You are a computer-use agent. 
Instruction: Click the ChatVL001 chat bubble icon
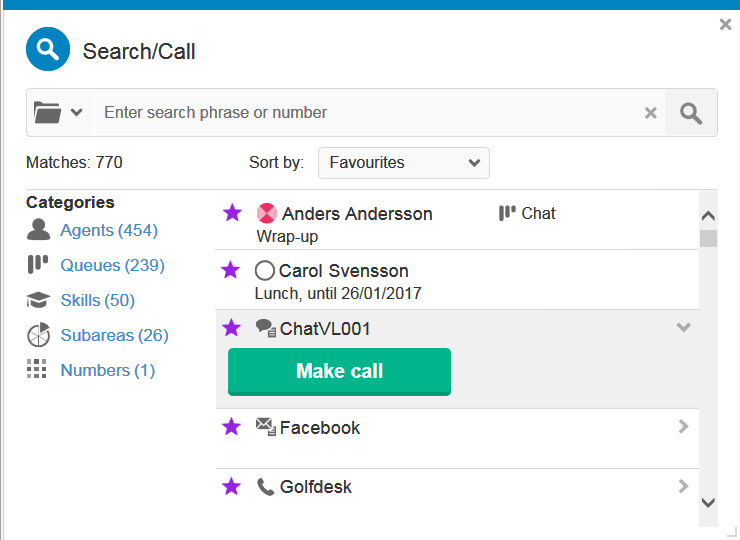[x=265, y=328]
